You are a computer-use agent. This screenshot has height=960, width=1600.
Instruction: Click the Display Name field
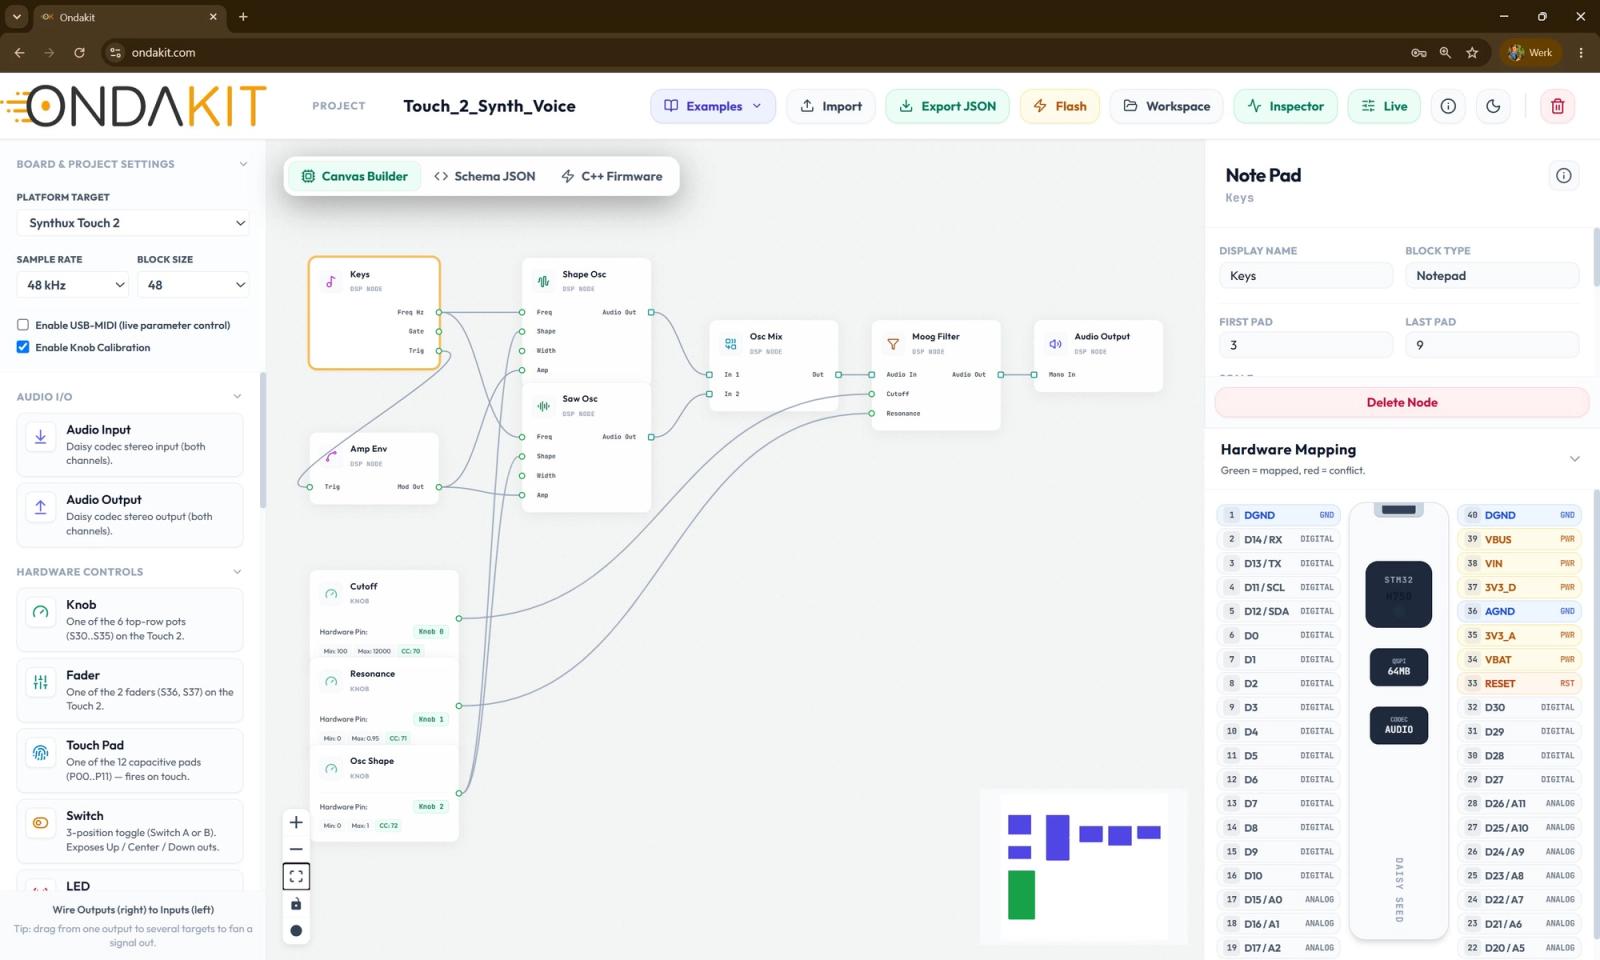1306,276
